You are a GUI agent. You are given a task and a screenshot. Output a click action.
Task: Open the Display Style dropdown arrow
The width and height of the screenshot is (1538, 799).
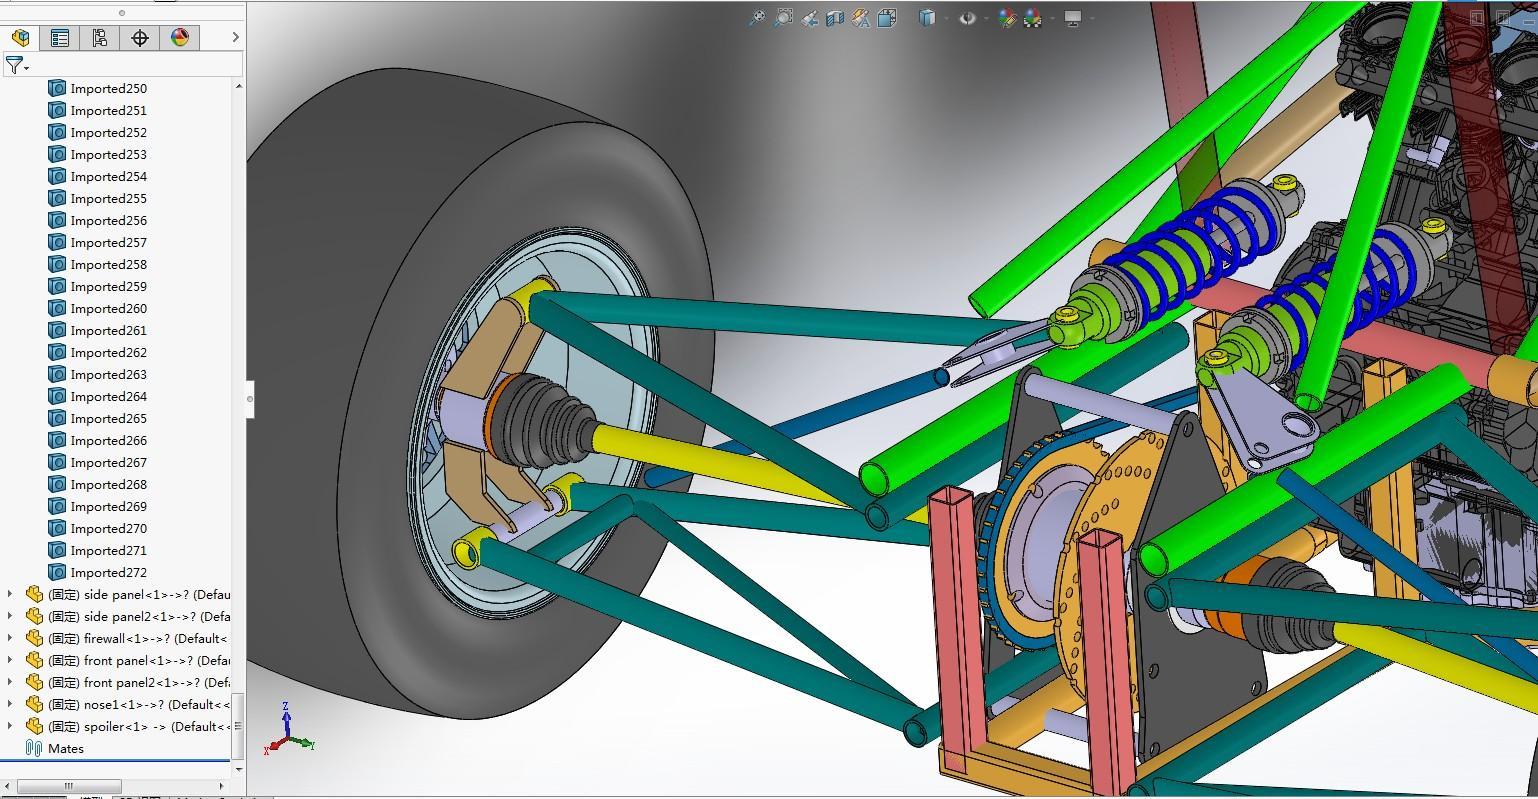point(945,18)
